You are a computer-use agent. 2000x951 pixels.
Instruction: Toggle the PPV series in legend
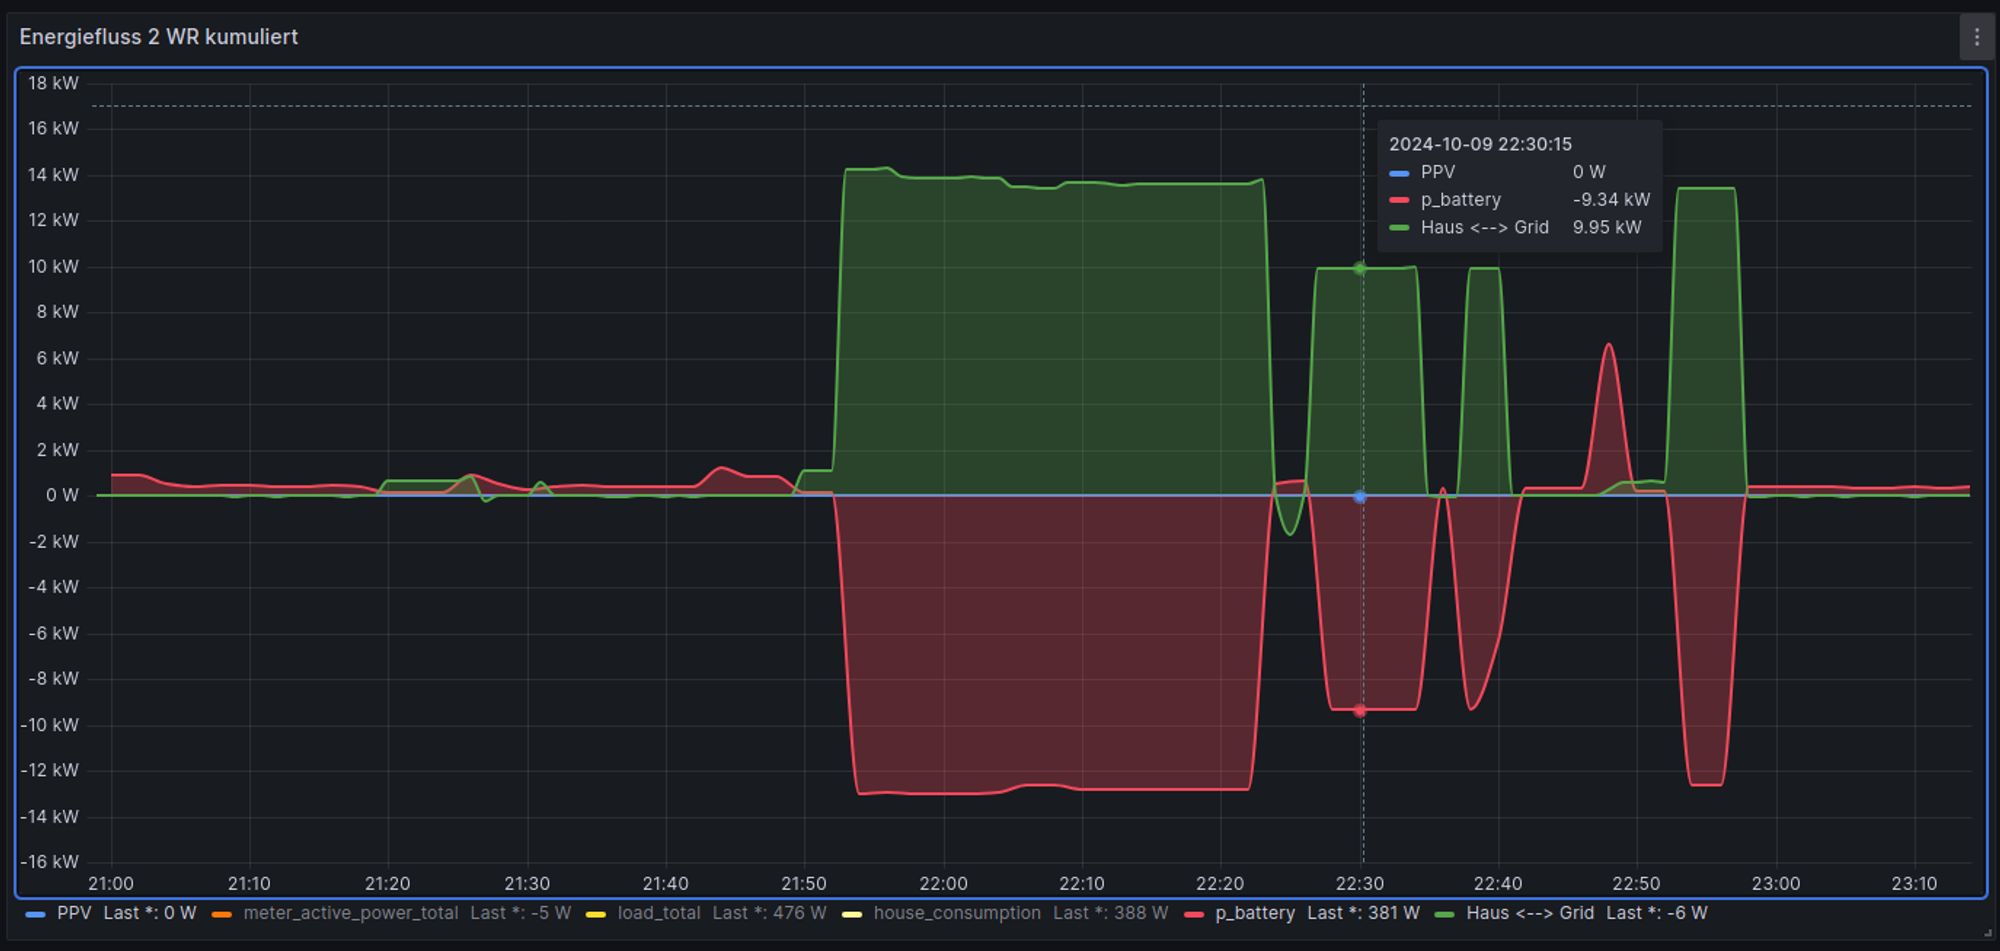74,913
